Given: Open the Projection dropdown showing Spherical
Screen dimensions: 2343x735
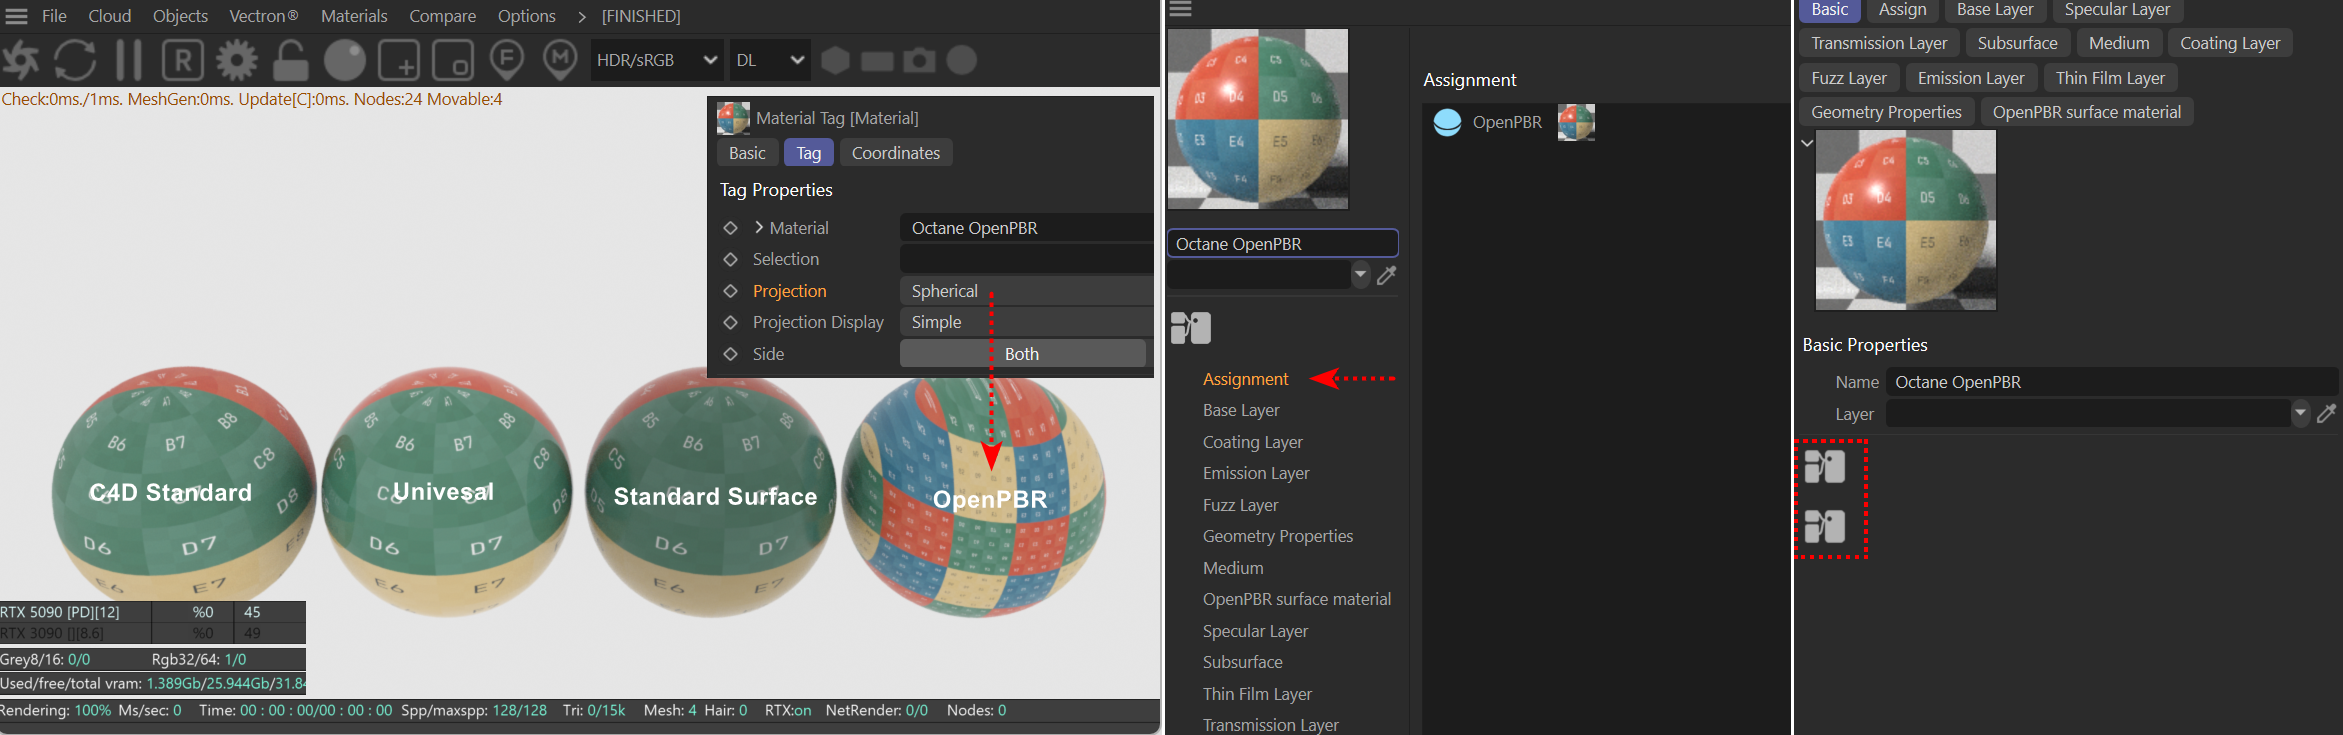Looking at the screenshot, I should pyautogui.click(x=1026, y=291).
